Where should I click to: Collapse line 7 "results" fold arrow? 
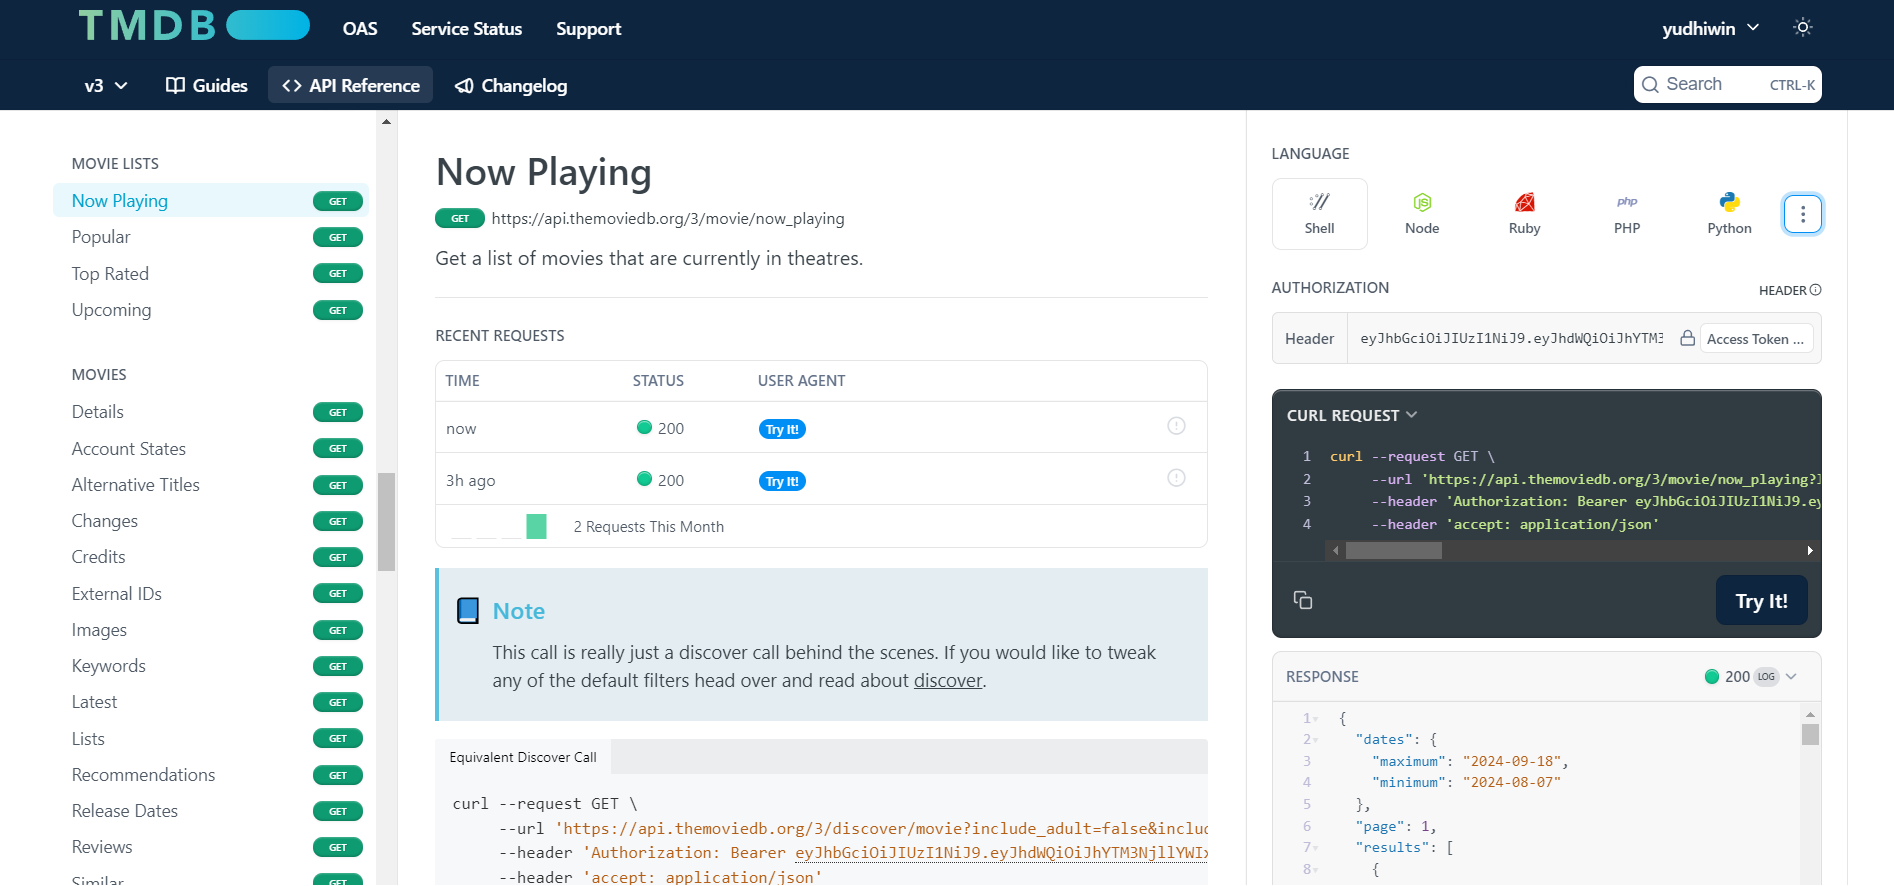tap(1317, 848)
